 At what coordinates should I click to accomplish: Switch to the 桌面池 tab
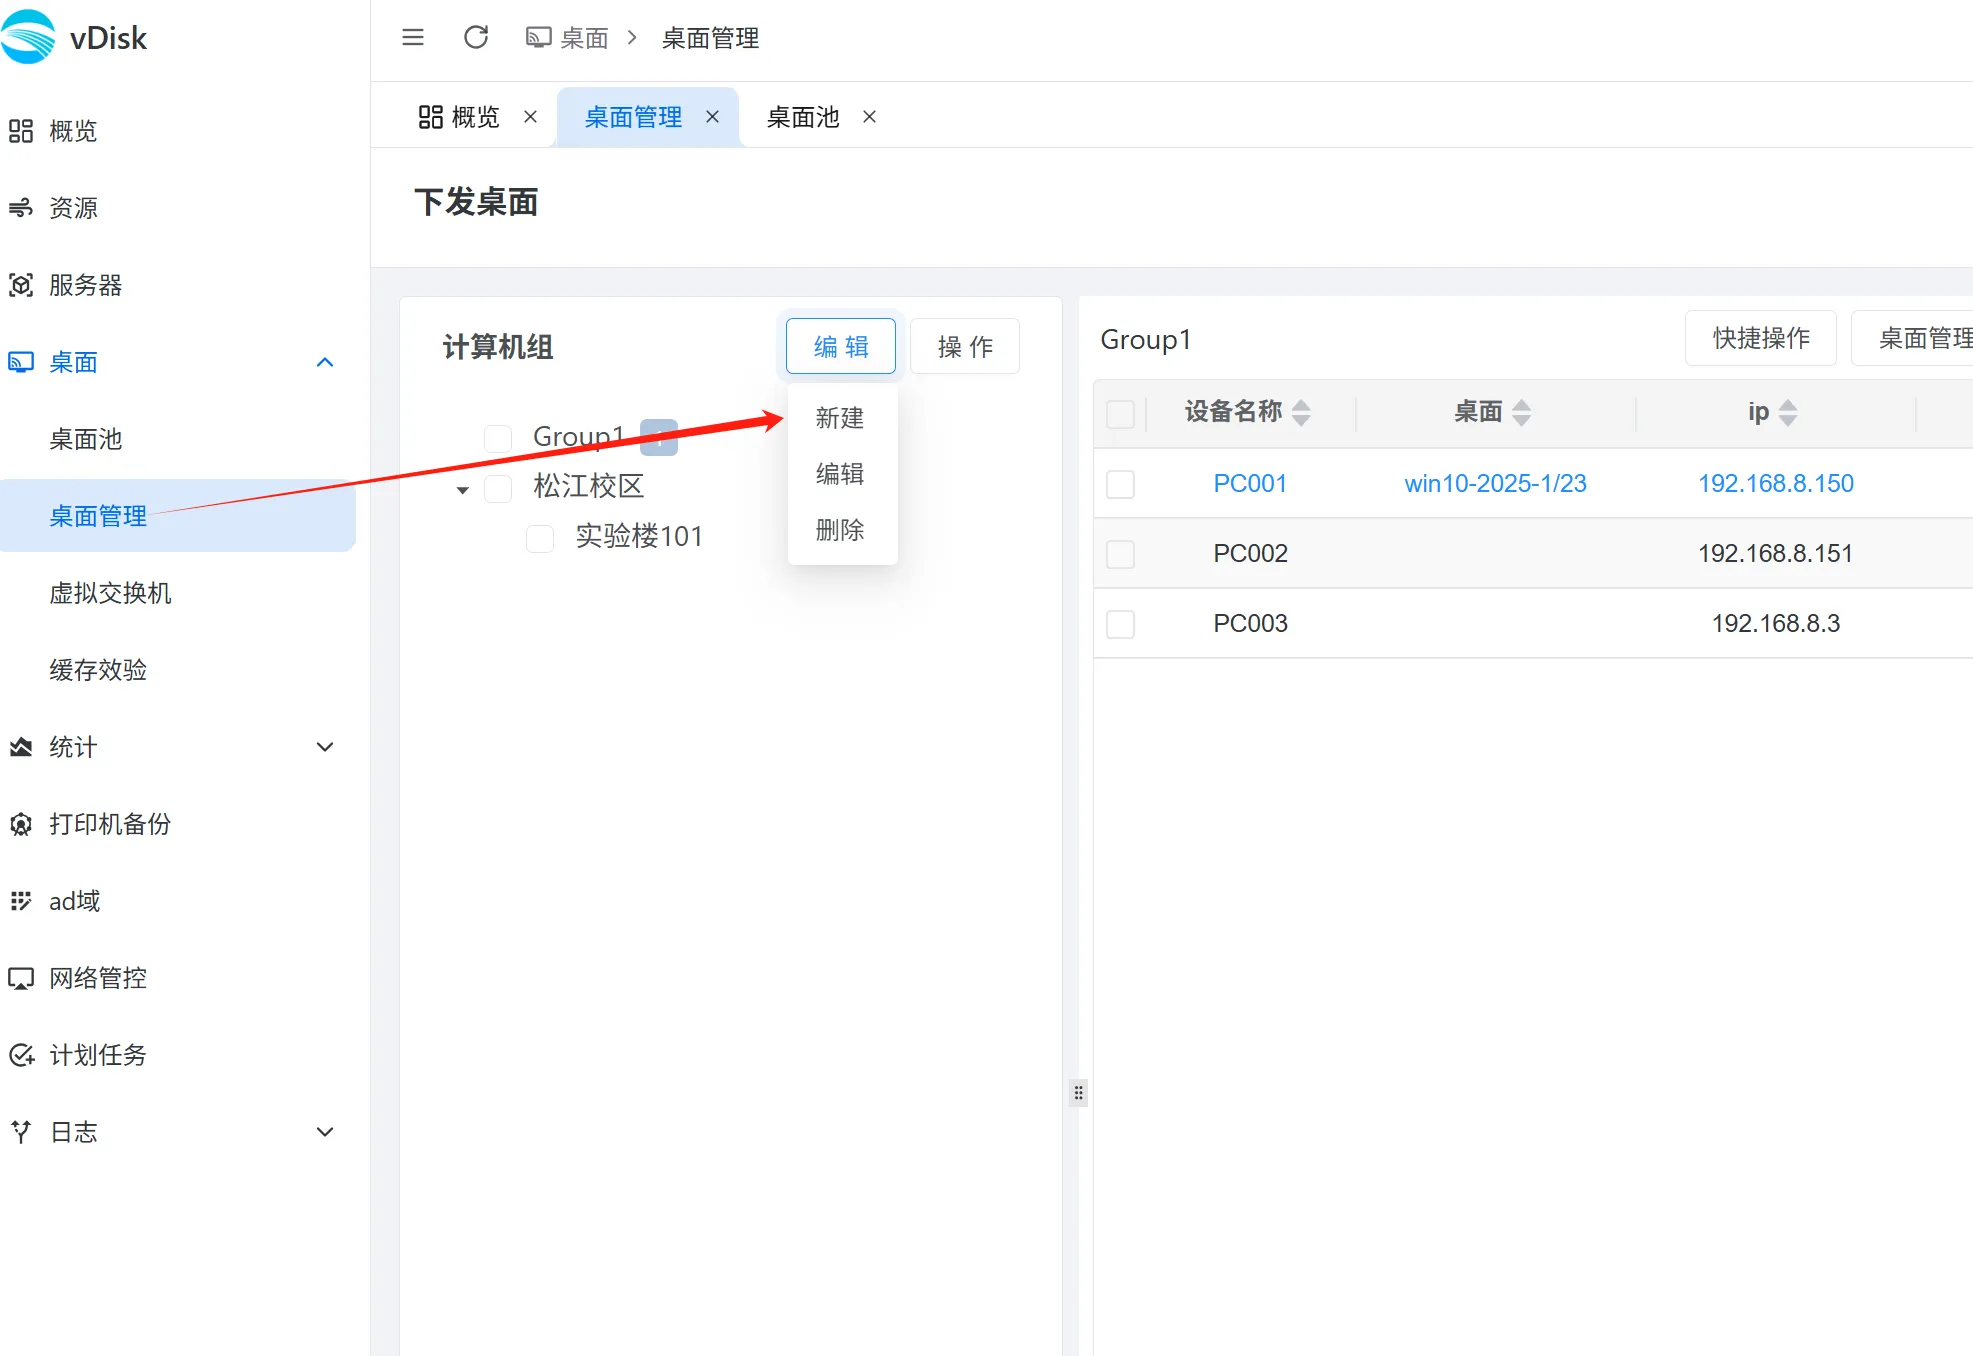tap(803, 117)
